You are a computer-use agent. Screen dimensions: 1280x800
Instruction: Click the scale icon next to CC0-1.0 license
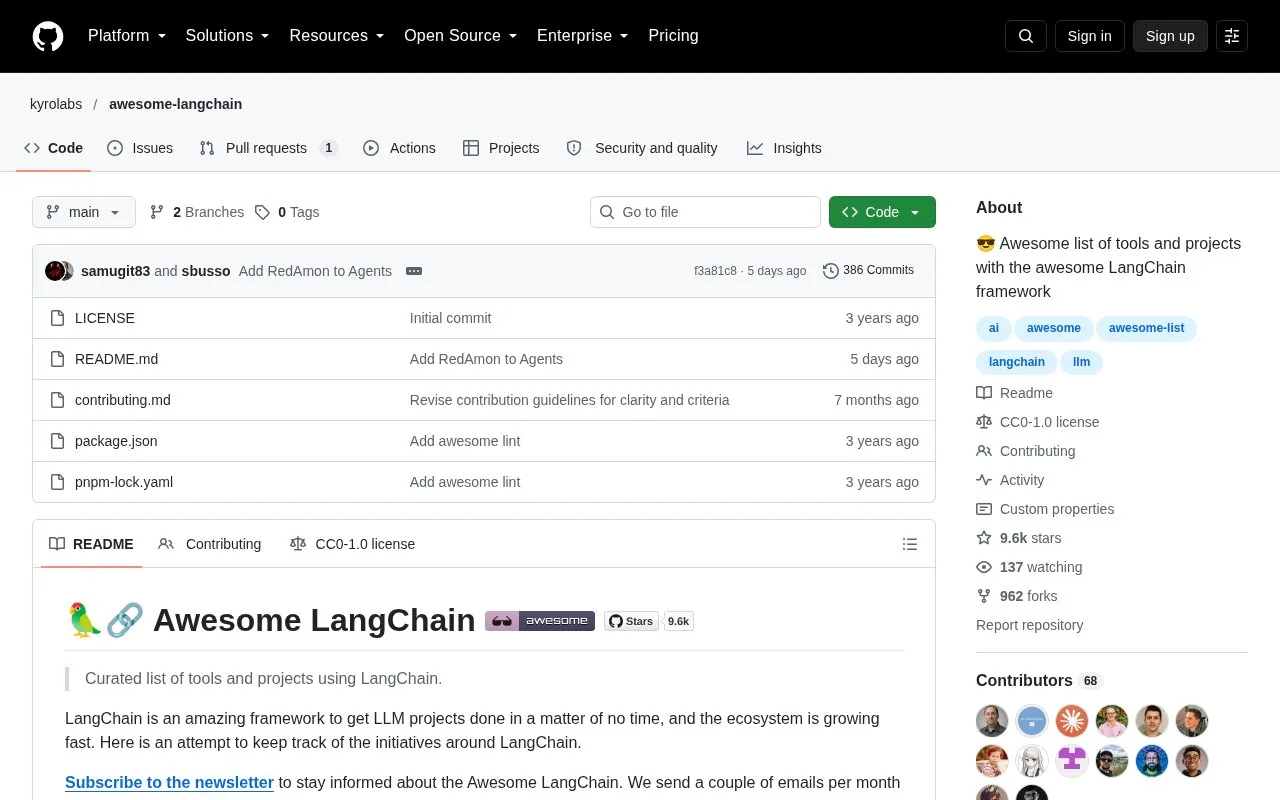(984, 422)
